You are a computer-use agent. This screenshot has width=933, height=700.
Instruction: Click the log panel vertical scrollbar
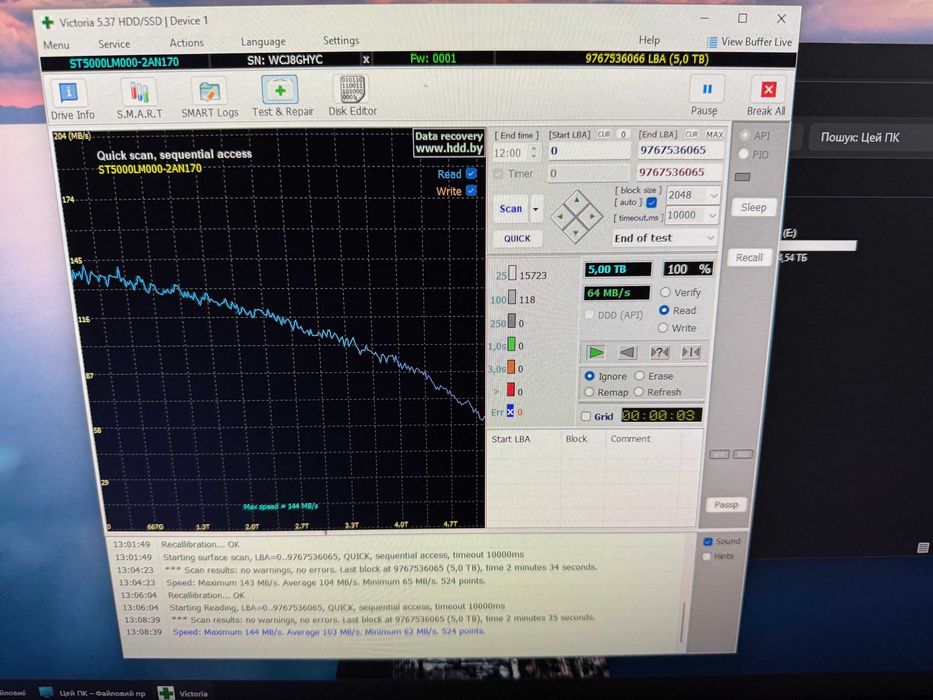point(682,621)
